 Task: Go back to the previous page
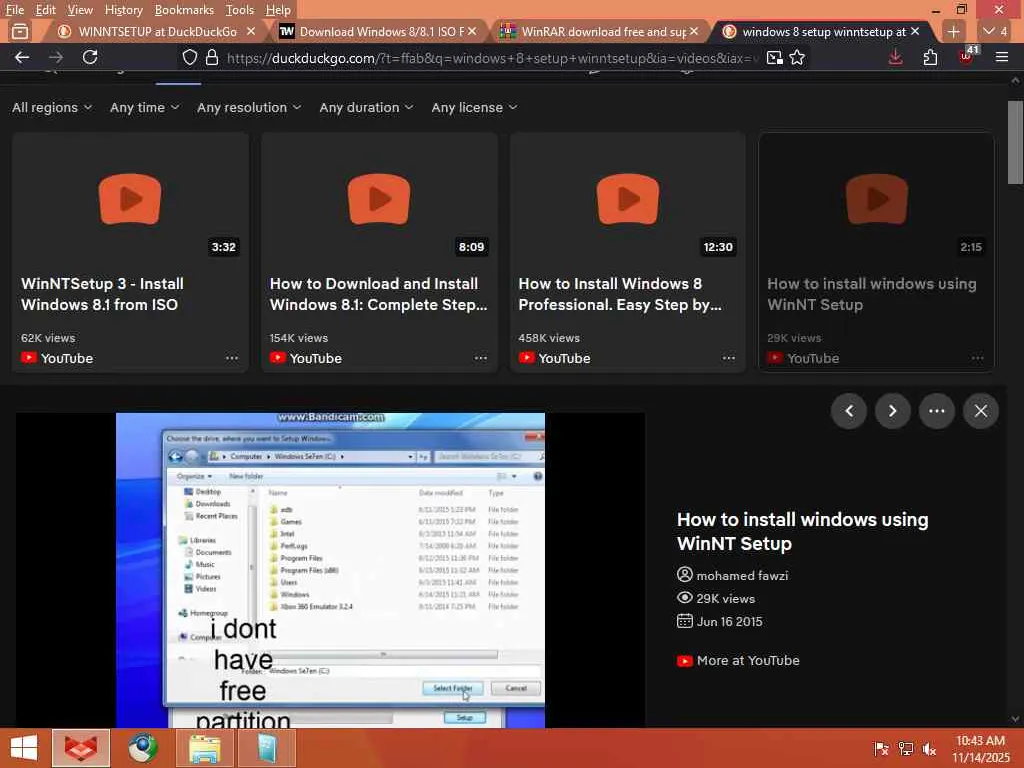pos(22,57)
